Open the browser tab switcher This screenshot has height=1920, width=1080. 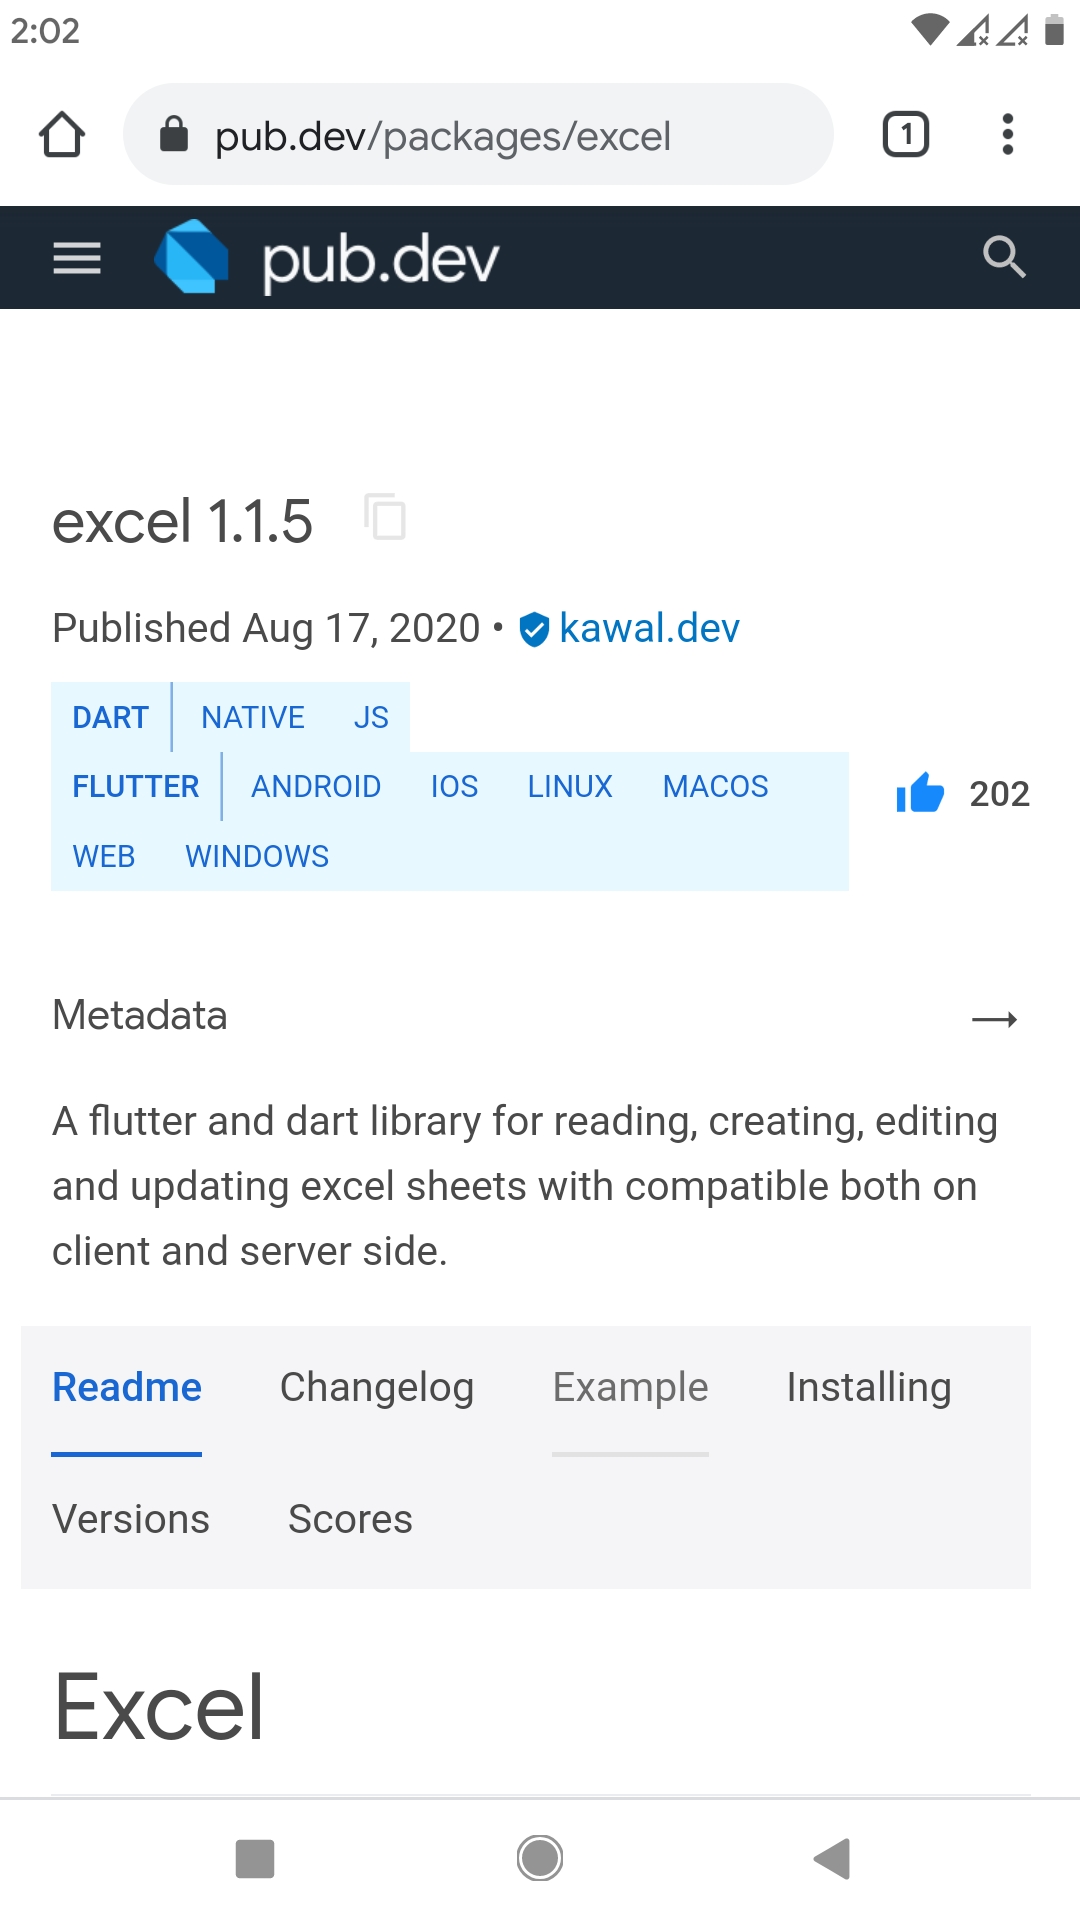(x=905, y=134)
